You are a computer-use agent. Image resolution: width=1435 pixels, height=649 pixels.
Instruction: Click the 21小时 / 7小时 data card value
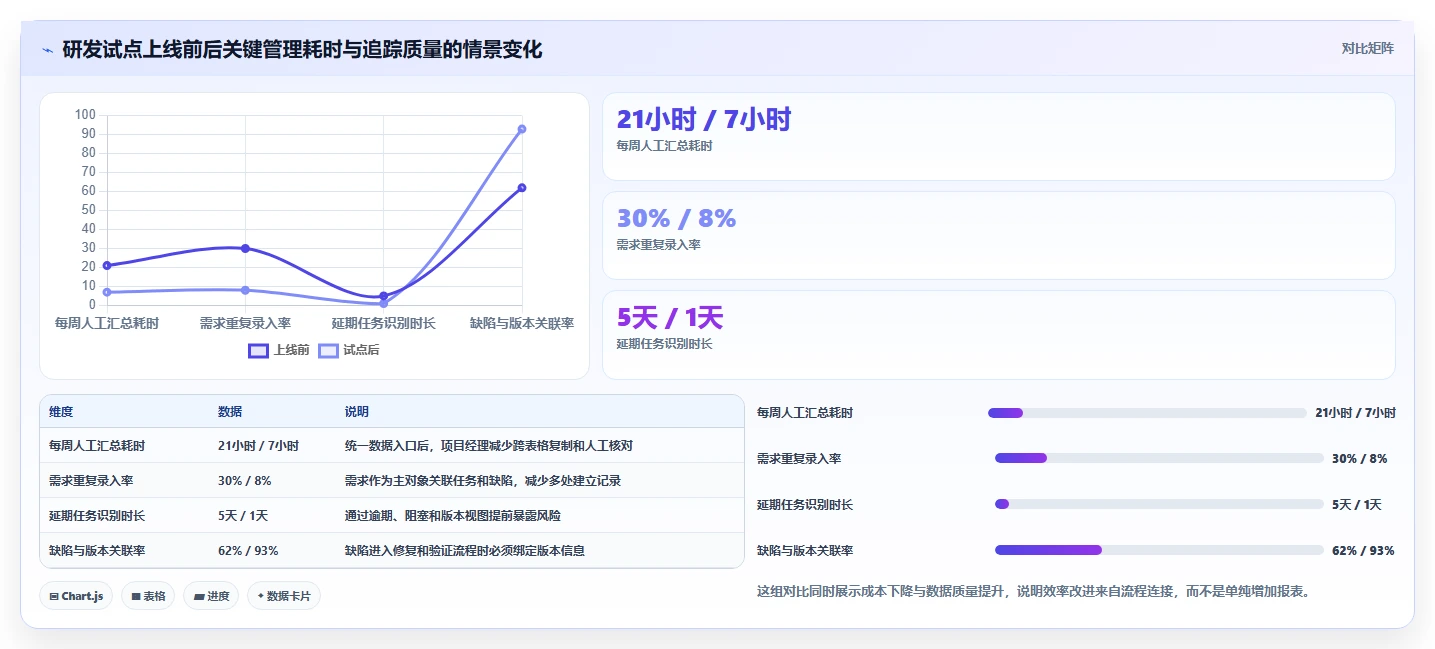click(x=704, y=120)
